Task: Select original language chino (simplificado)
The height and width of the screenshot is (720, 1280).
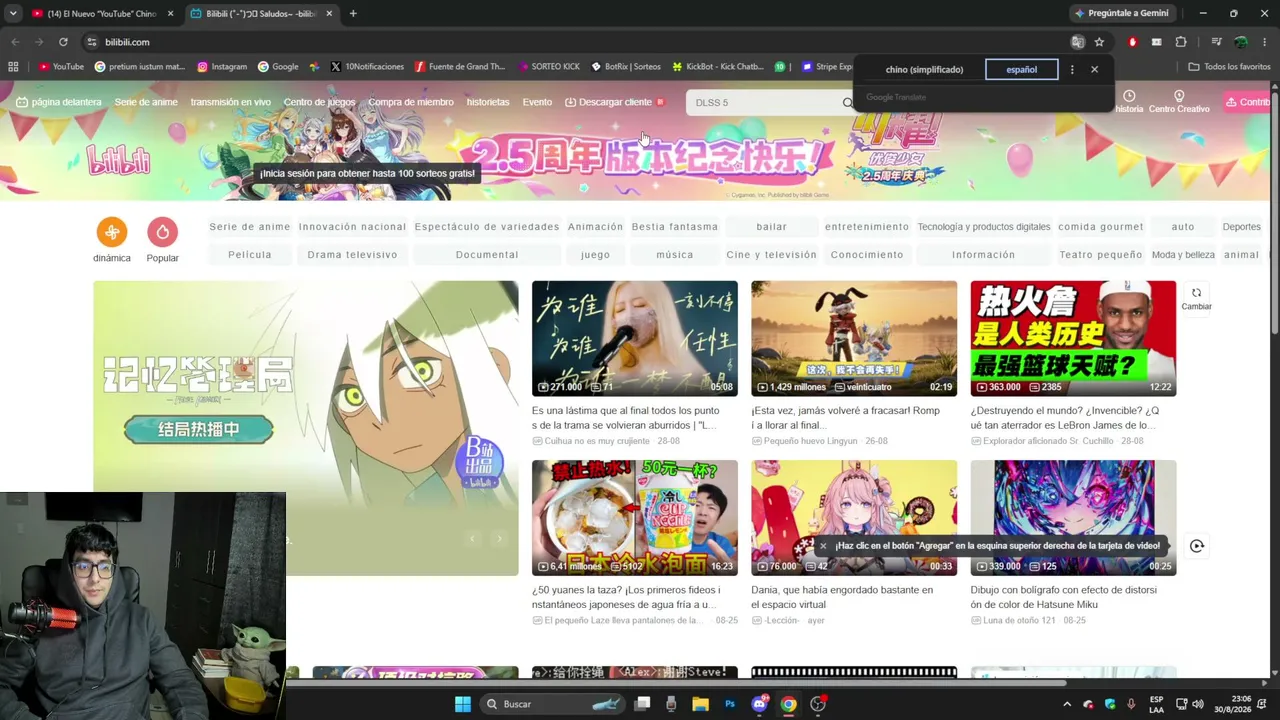Action: point(924,70)
